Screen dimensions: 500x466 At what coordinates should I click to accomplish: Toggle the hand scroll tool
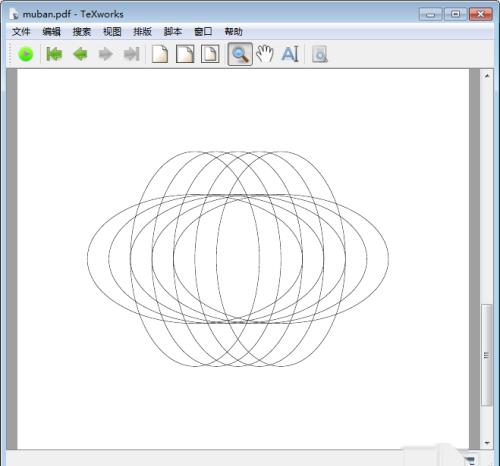[x=265, y=54]
